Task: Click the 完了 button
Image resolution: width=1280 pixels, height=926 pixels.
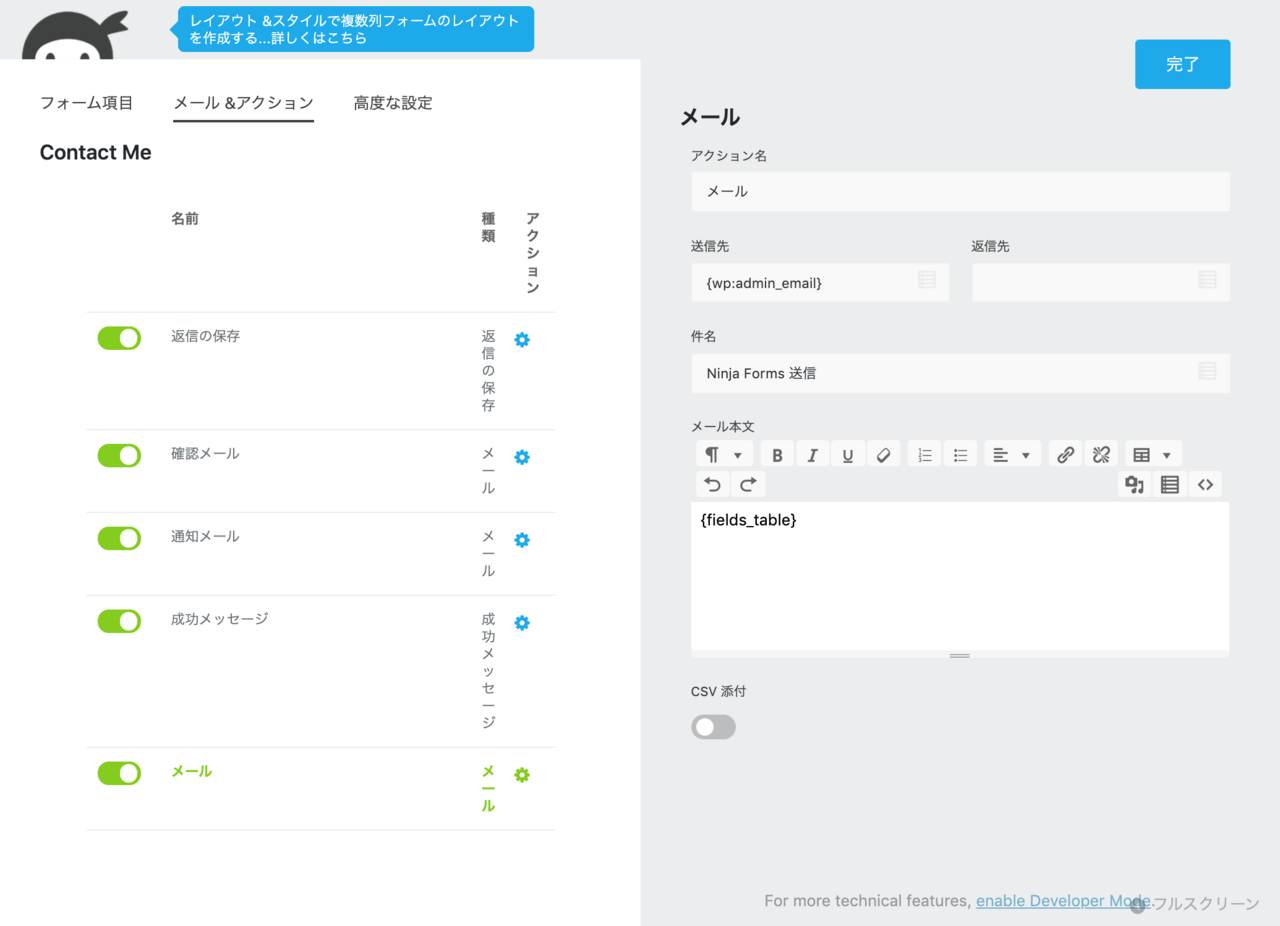Action: click(1182, 64)
